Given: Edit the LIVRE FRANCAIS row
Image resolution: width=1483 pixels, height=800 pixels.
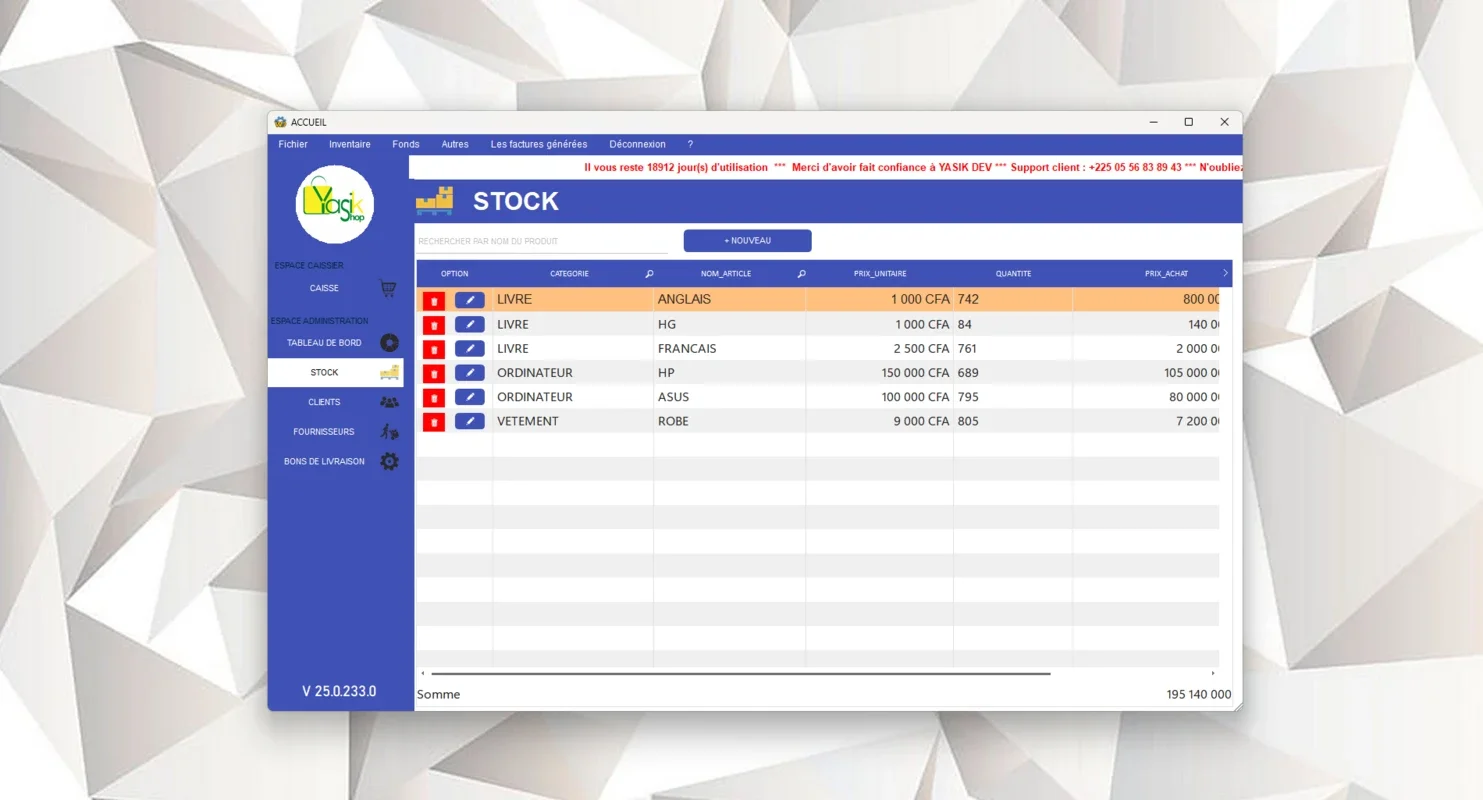Looking at the screenshot, I should (x=470, y=348).
